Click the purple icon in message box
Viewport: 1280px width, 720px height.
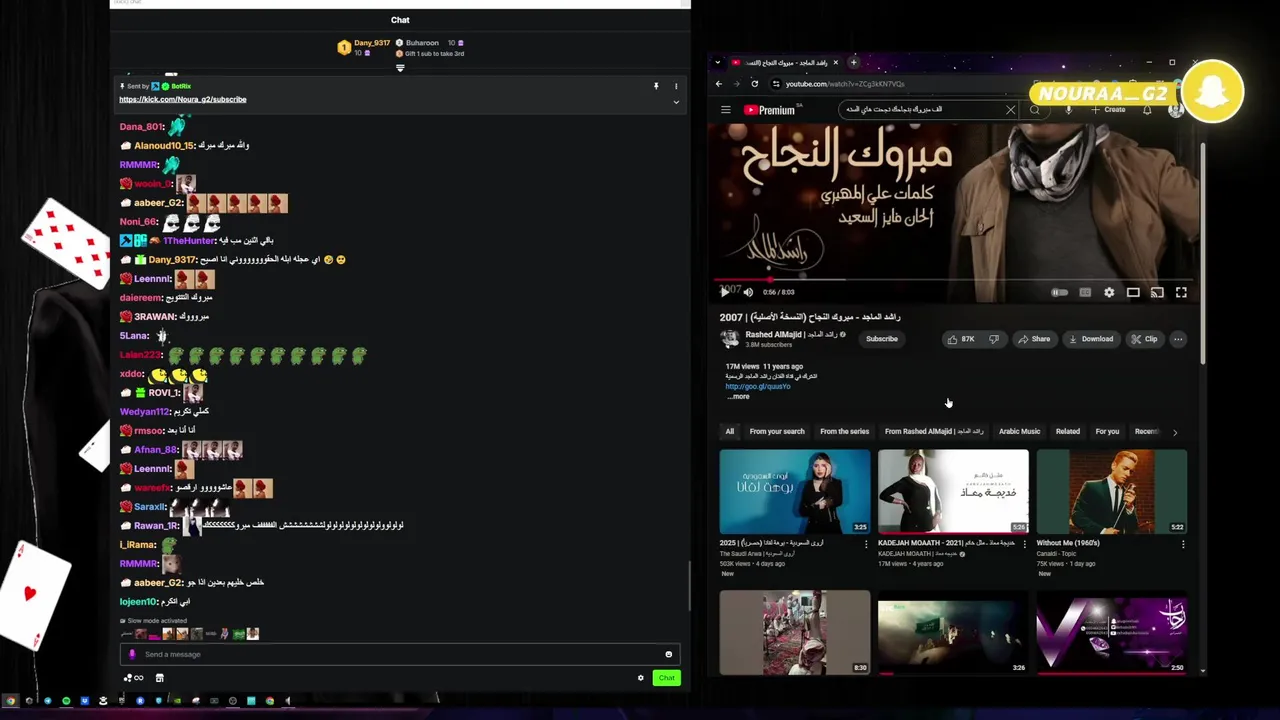[132, 654]
